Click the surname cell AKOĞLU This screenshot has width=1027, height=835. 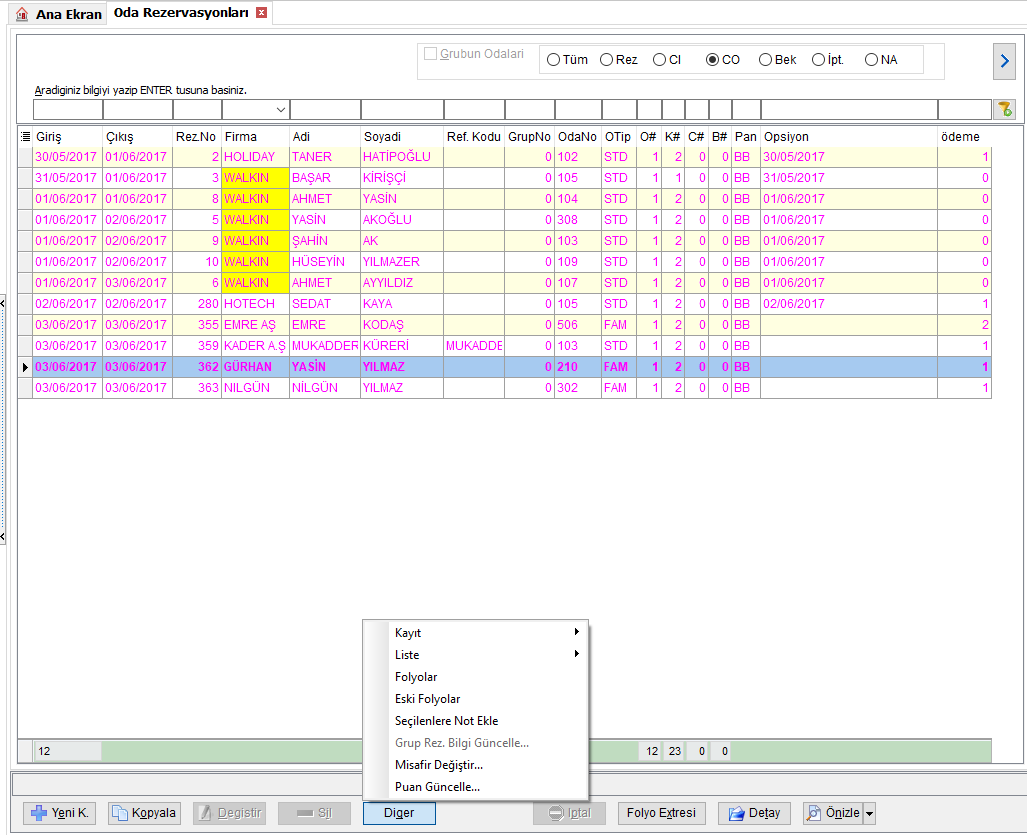[x=402, y=219]
